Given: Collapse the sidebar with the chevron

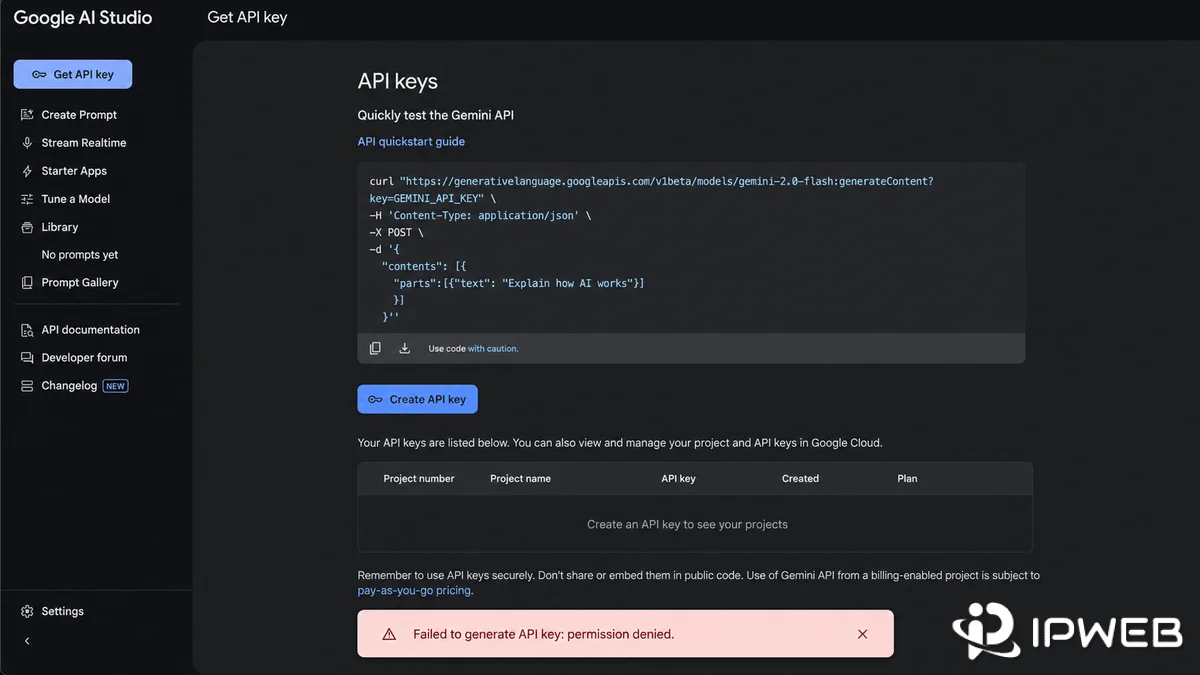Looking at the screenshot, I should click(27, 641).
